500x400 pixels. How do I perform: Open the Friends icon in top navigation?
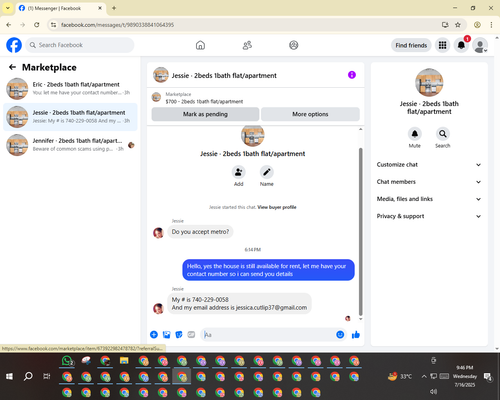[x=247, y=45]
